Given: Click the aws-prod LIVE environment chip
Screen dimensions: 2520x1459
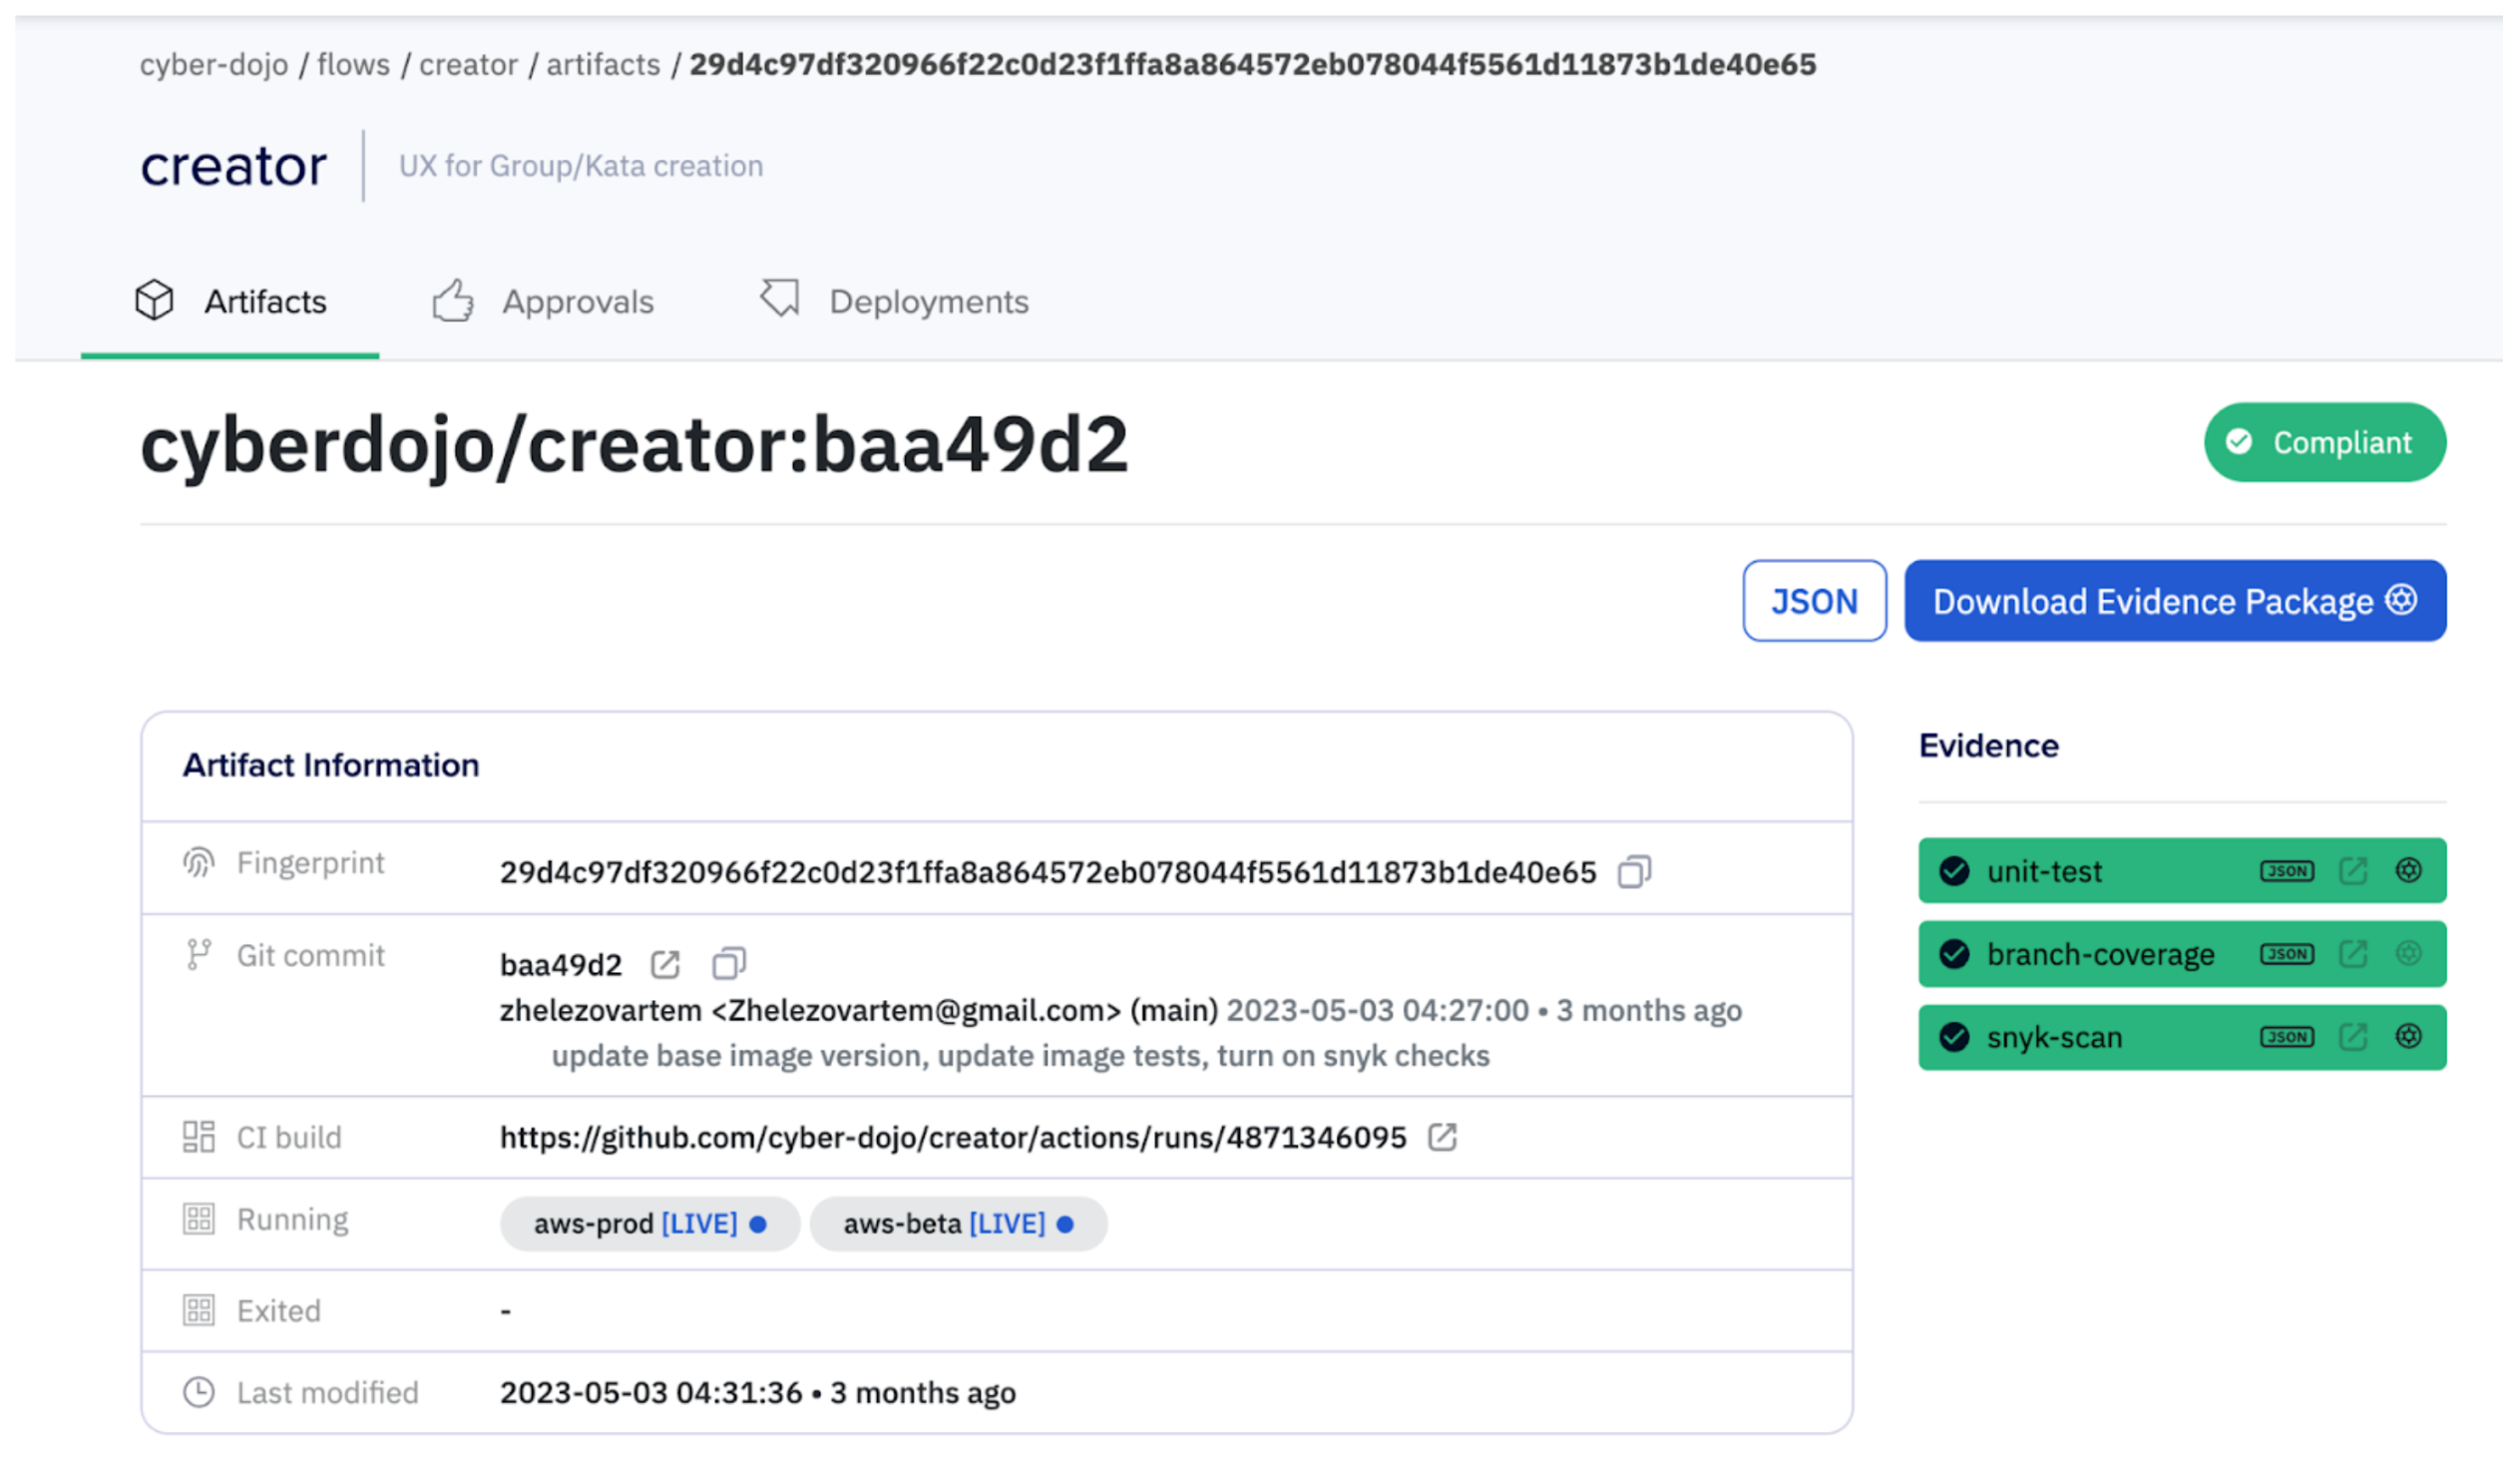Looking at the screenshot, I should coord(651,1225).
